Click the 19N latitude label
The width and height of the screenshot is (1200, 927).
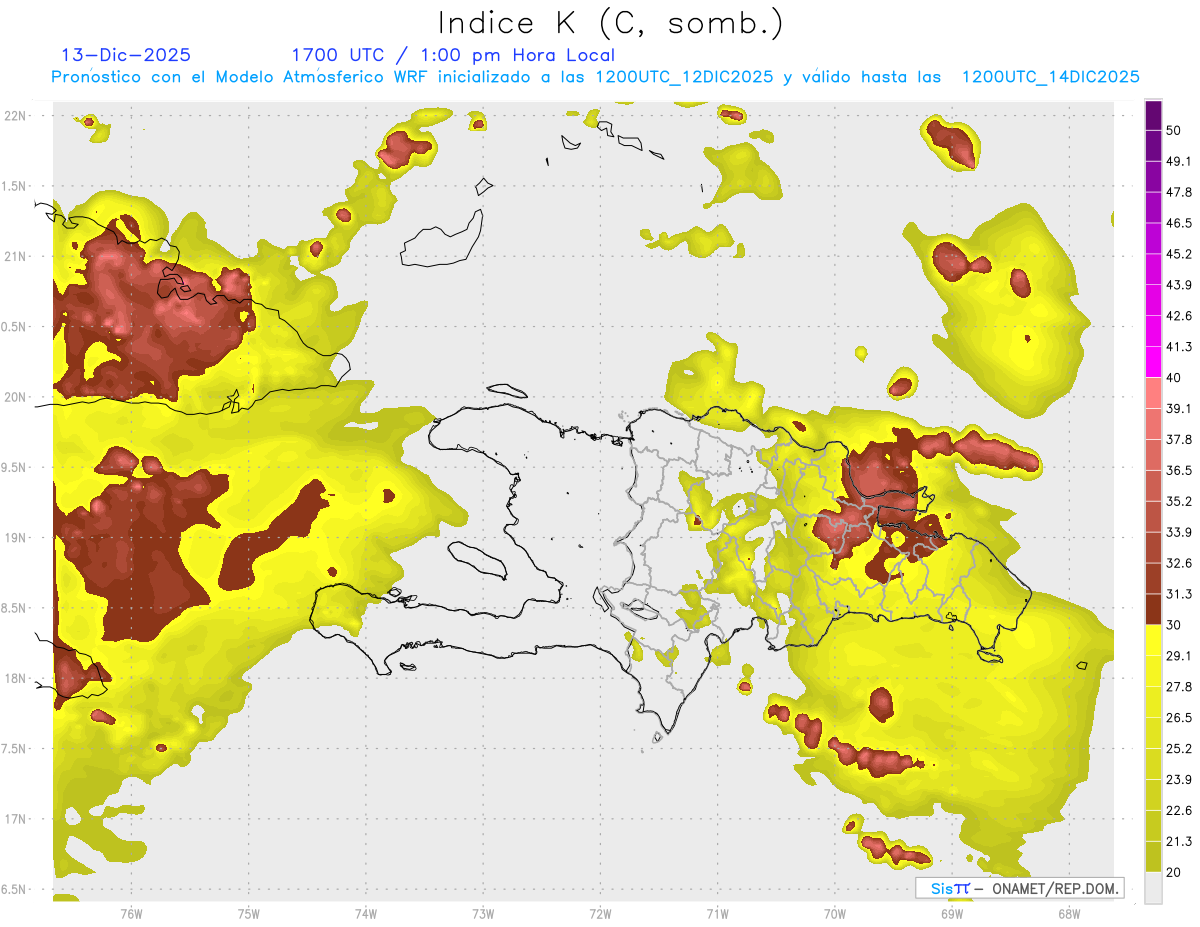coord(16,538)
